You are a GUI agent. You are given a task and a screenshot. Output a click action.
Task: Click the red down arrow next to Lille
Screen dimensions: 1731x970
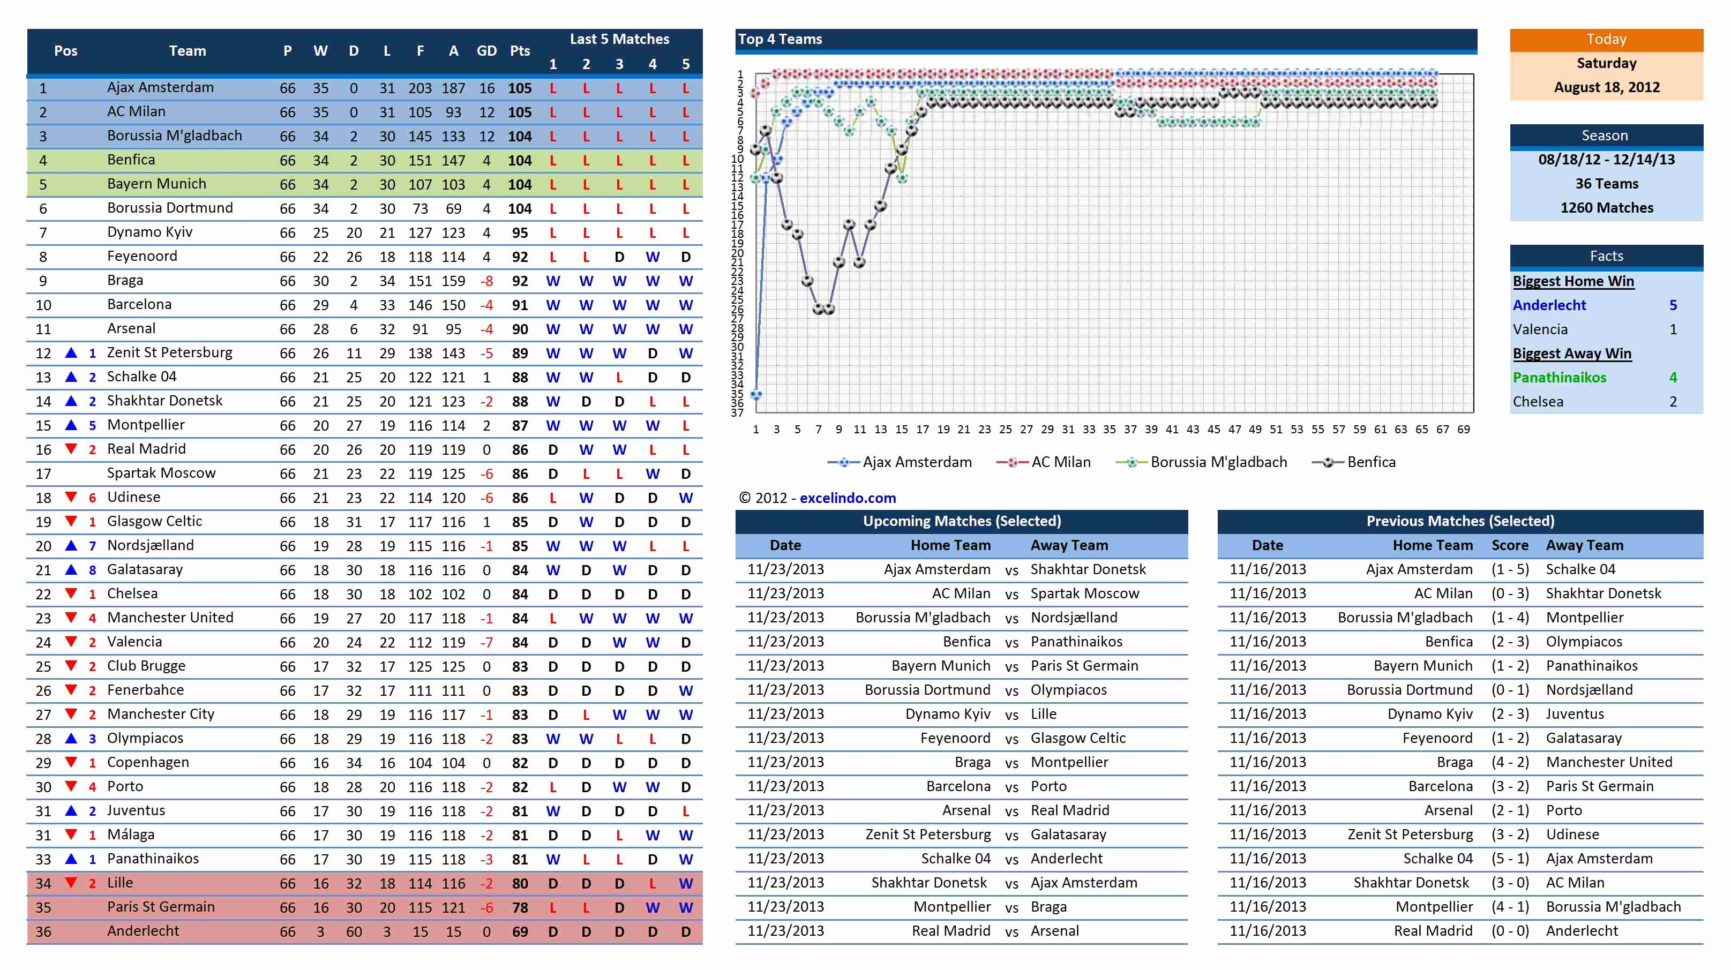[70, 882]
